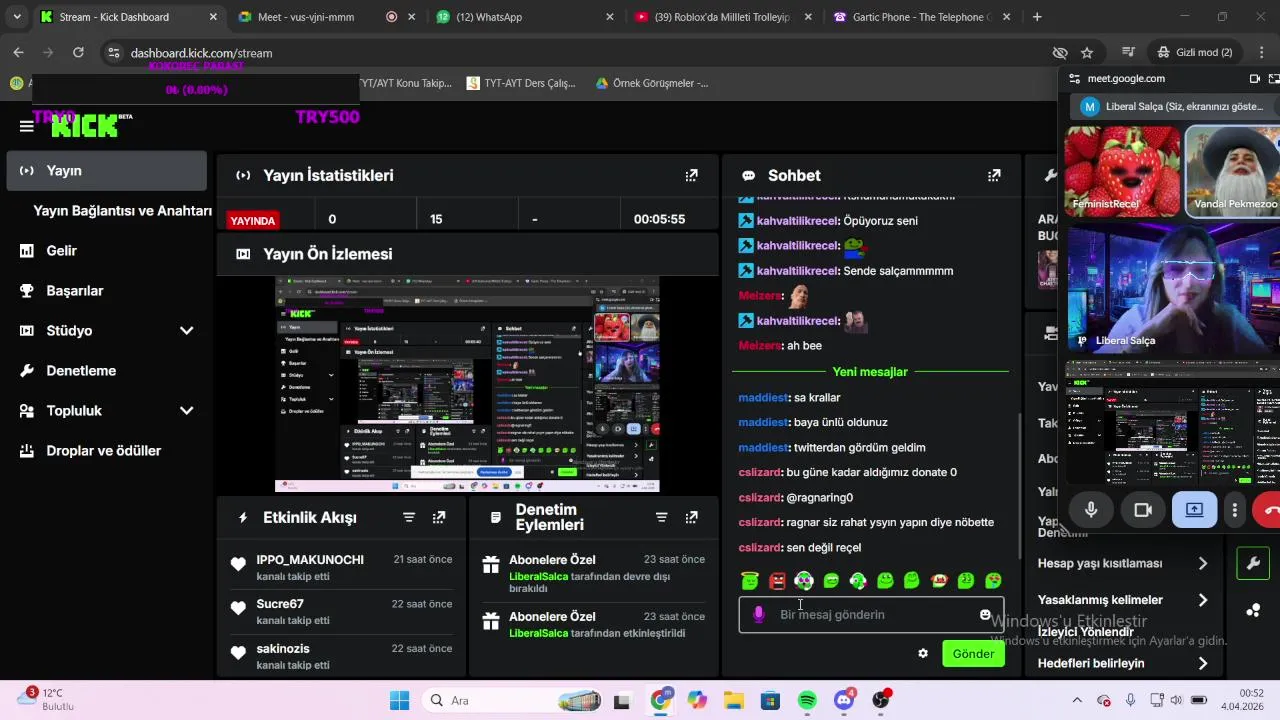Open Droplar ve ödüller sidebar item

tap(106, 451)
